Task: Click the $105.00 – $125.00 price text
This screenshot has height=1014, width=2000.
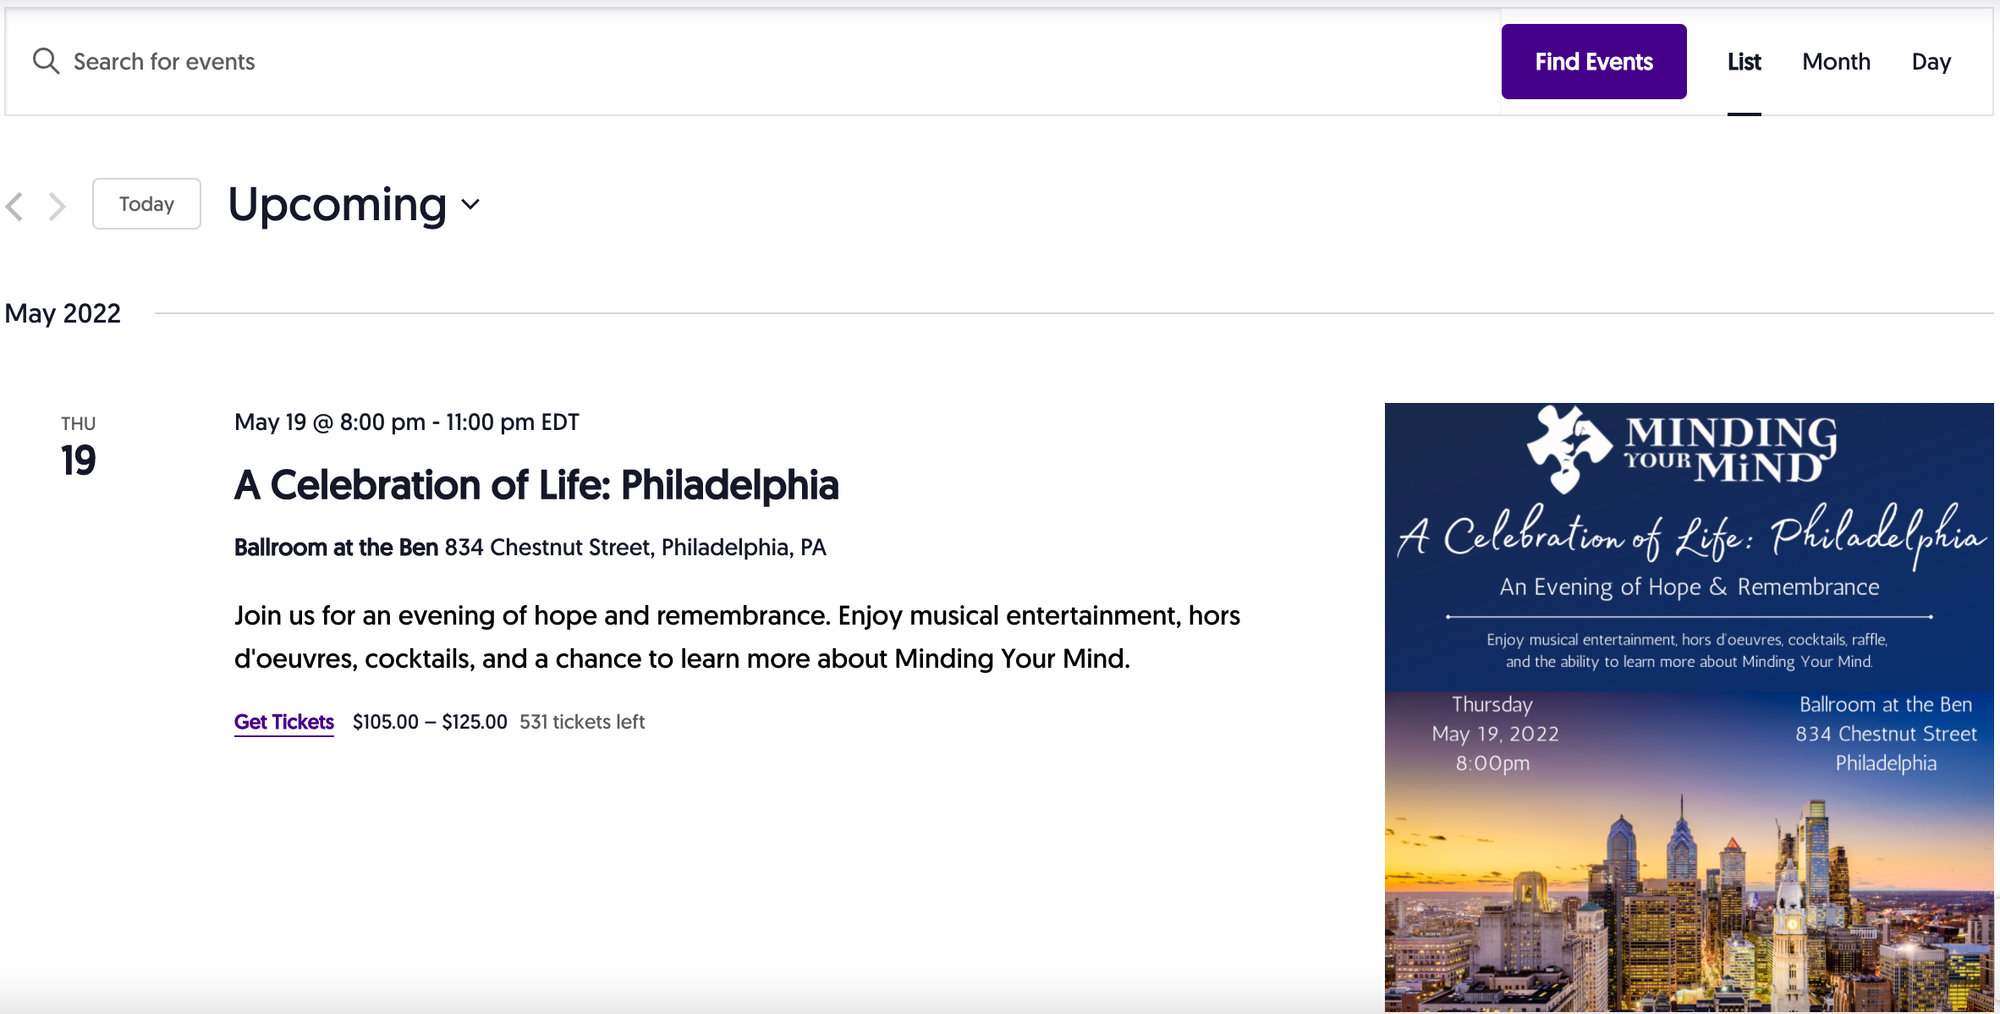Action: (430, 722)
